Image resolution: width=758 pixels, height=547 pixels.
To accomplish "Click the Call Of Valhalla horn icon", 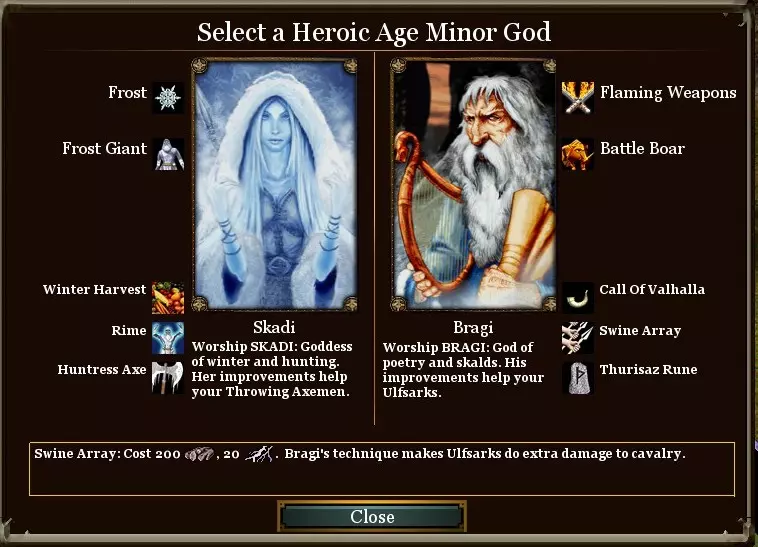I will point(578,298).
